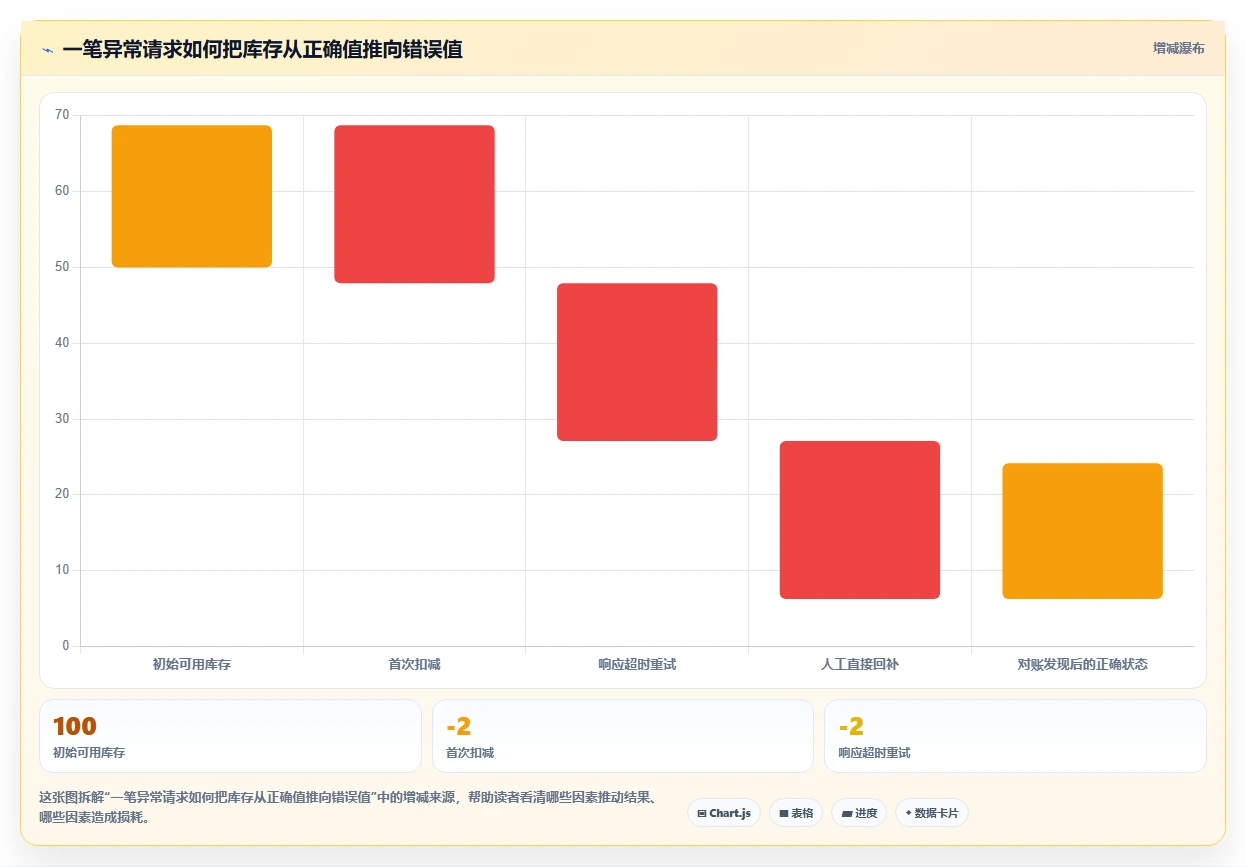
Task: Open the -2 响应超时重试 data card
Action: [x=1015, y=736]
